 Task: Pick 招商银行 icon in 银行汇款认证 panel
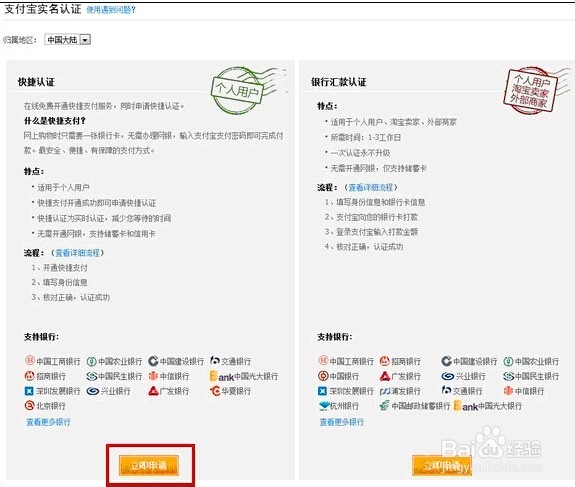(384, 361)
